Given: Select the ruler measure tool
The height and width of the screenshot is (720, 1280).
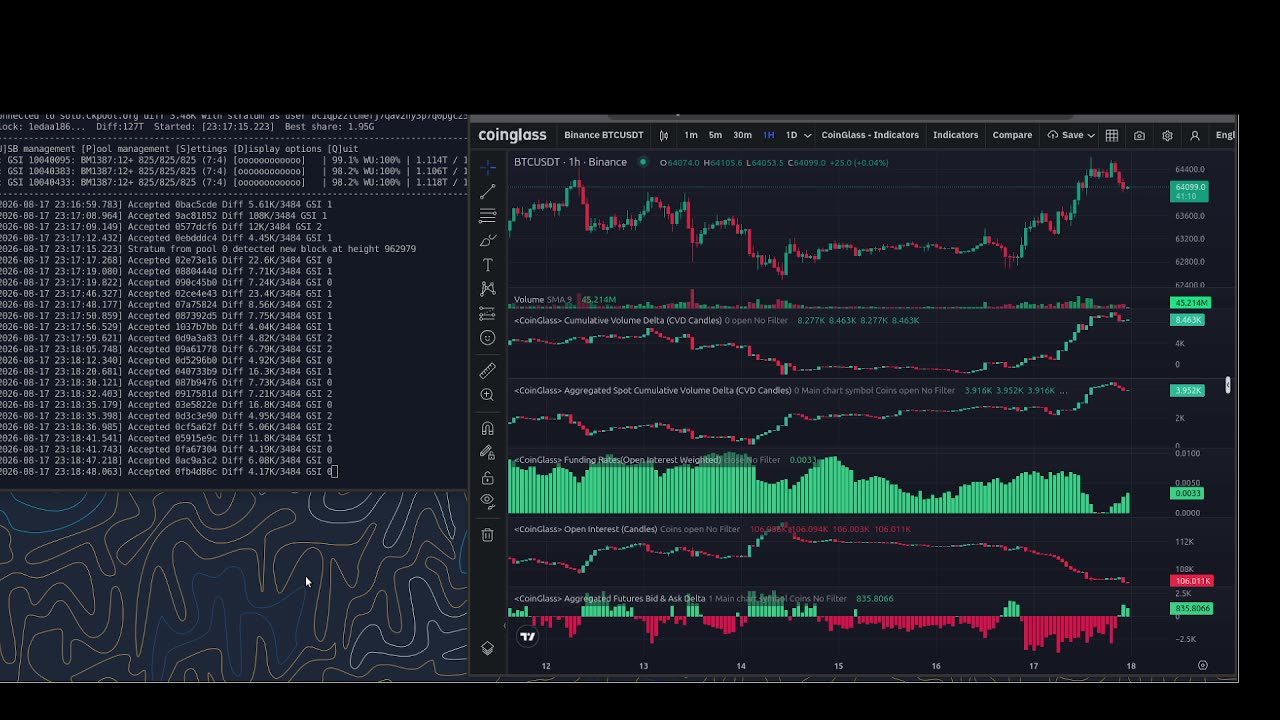Looking at the screenshot, I should pos(488,370).
